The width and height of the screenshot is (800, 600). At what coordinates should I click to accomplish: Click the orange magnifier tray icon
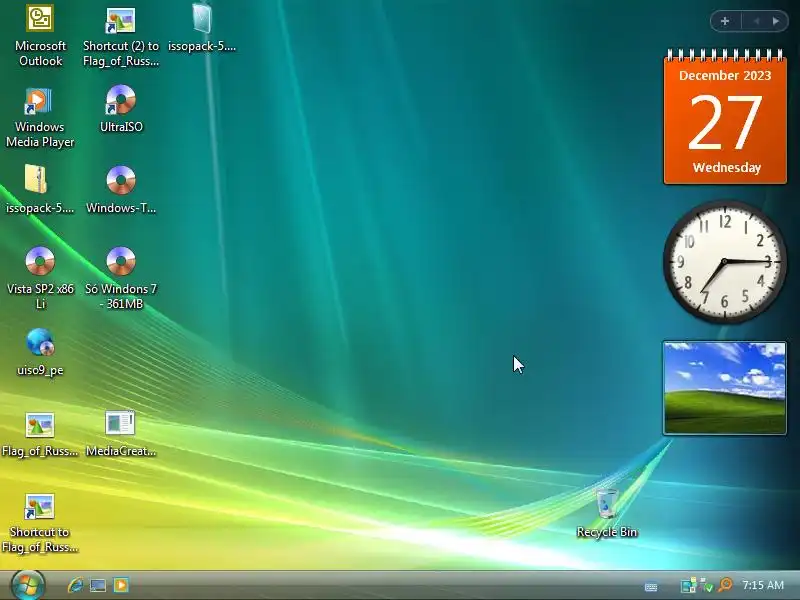(725, 585)
